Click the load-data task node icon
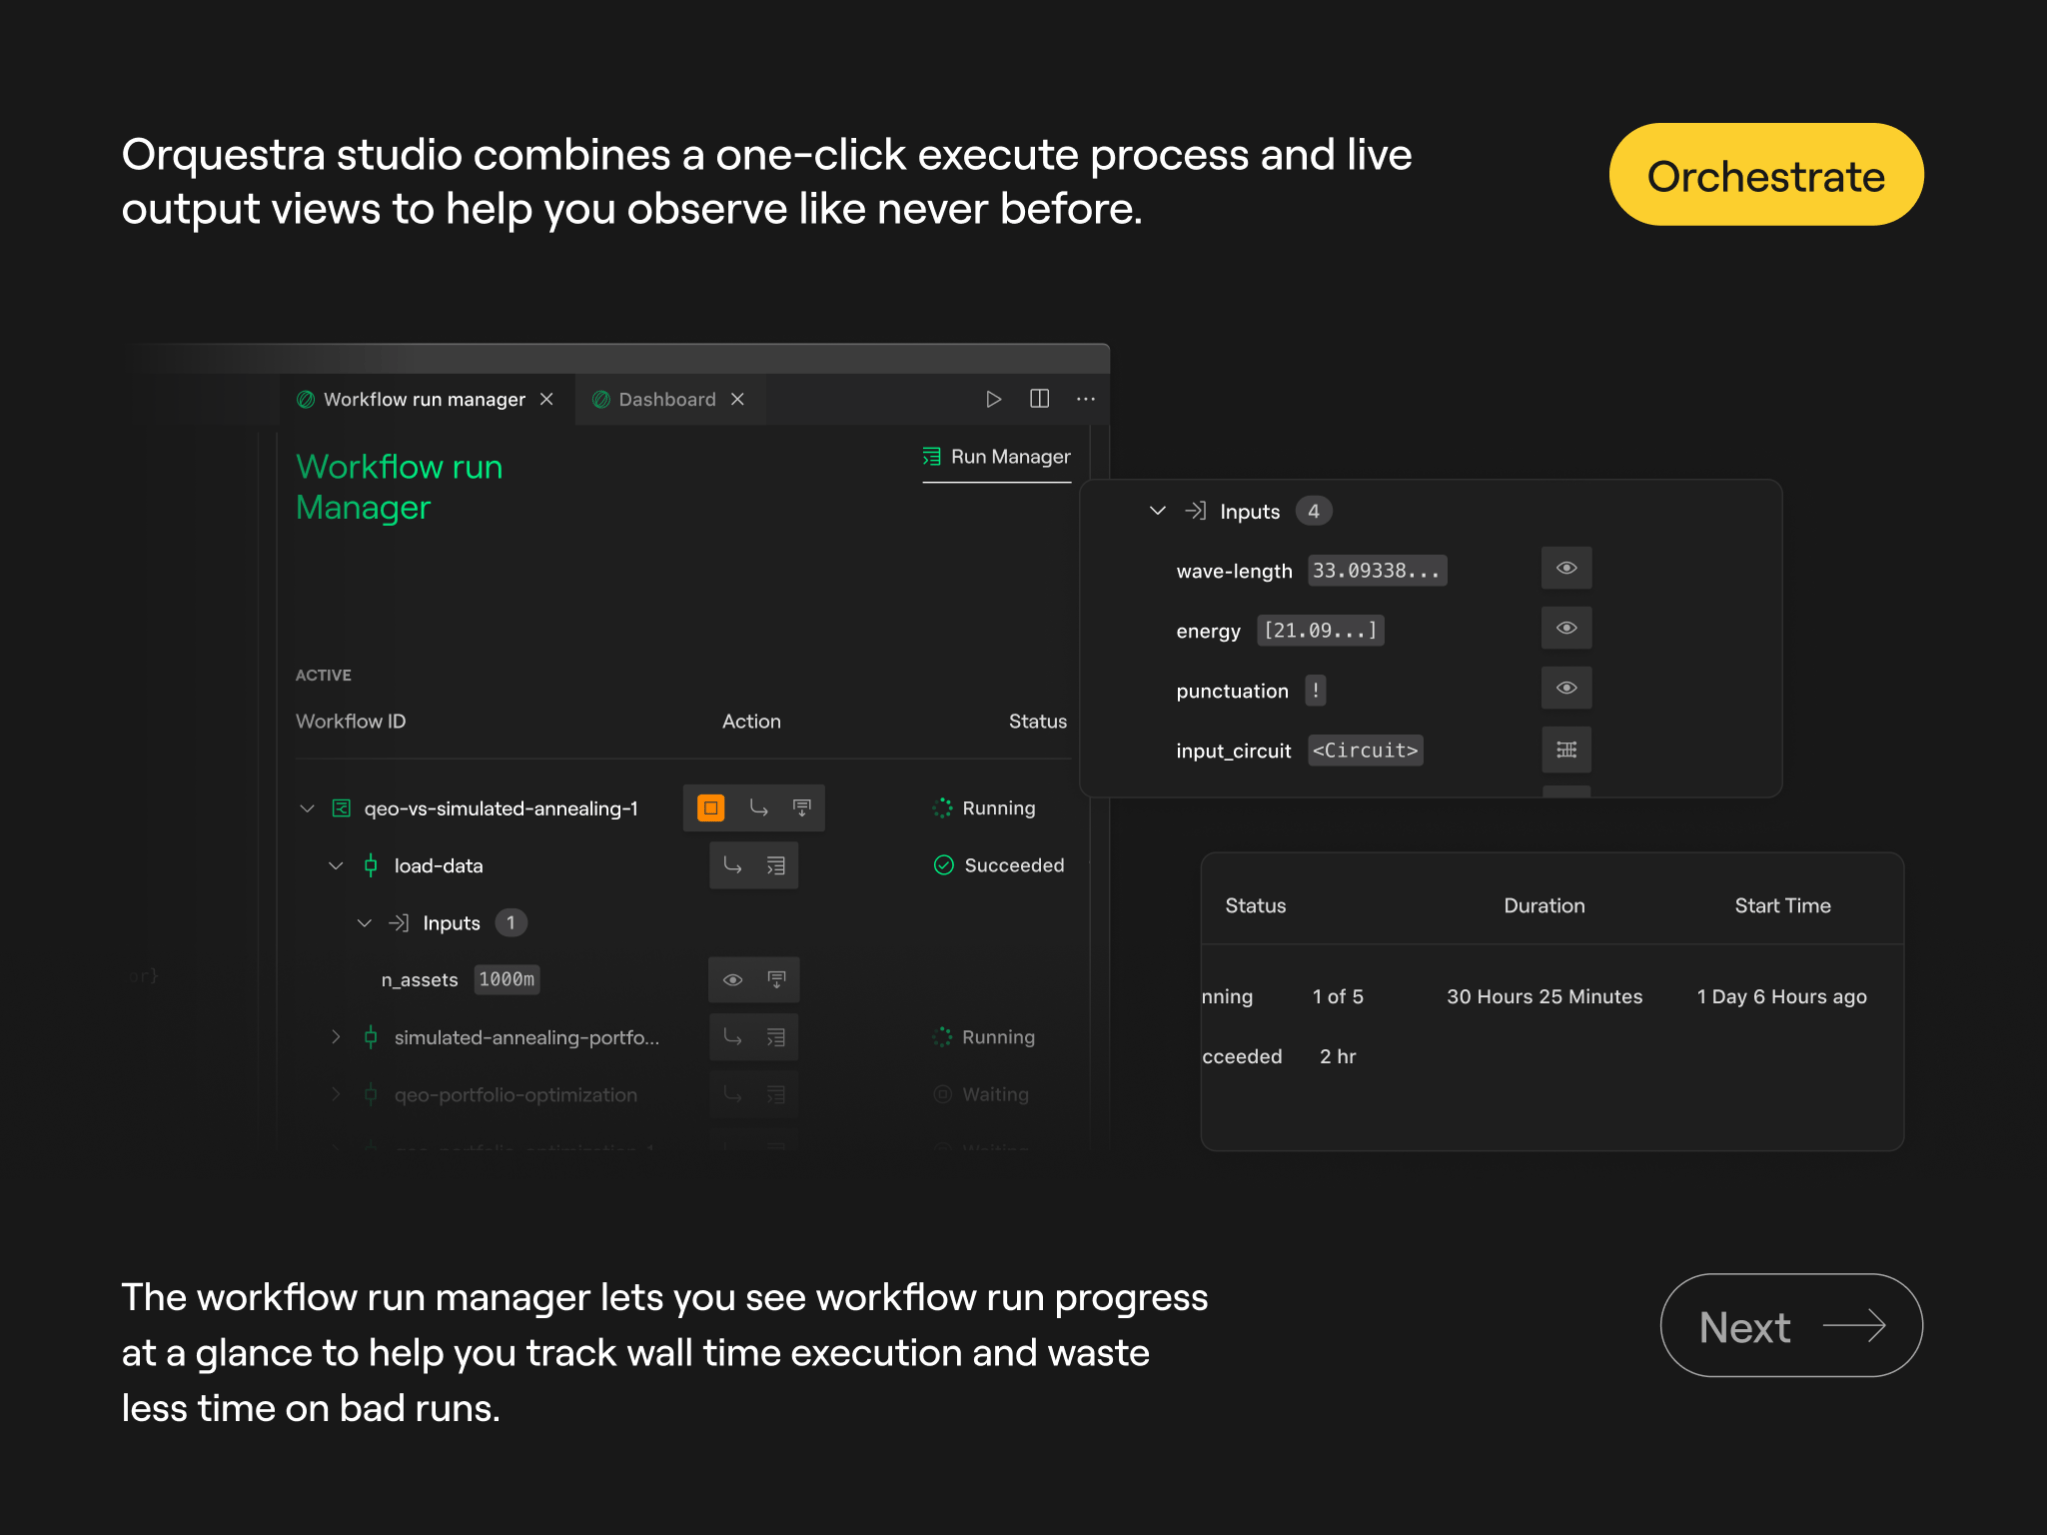Viewport: 2048px width, 1535px height. tap(371, 865)
